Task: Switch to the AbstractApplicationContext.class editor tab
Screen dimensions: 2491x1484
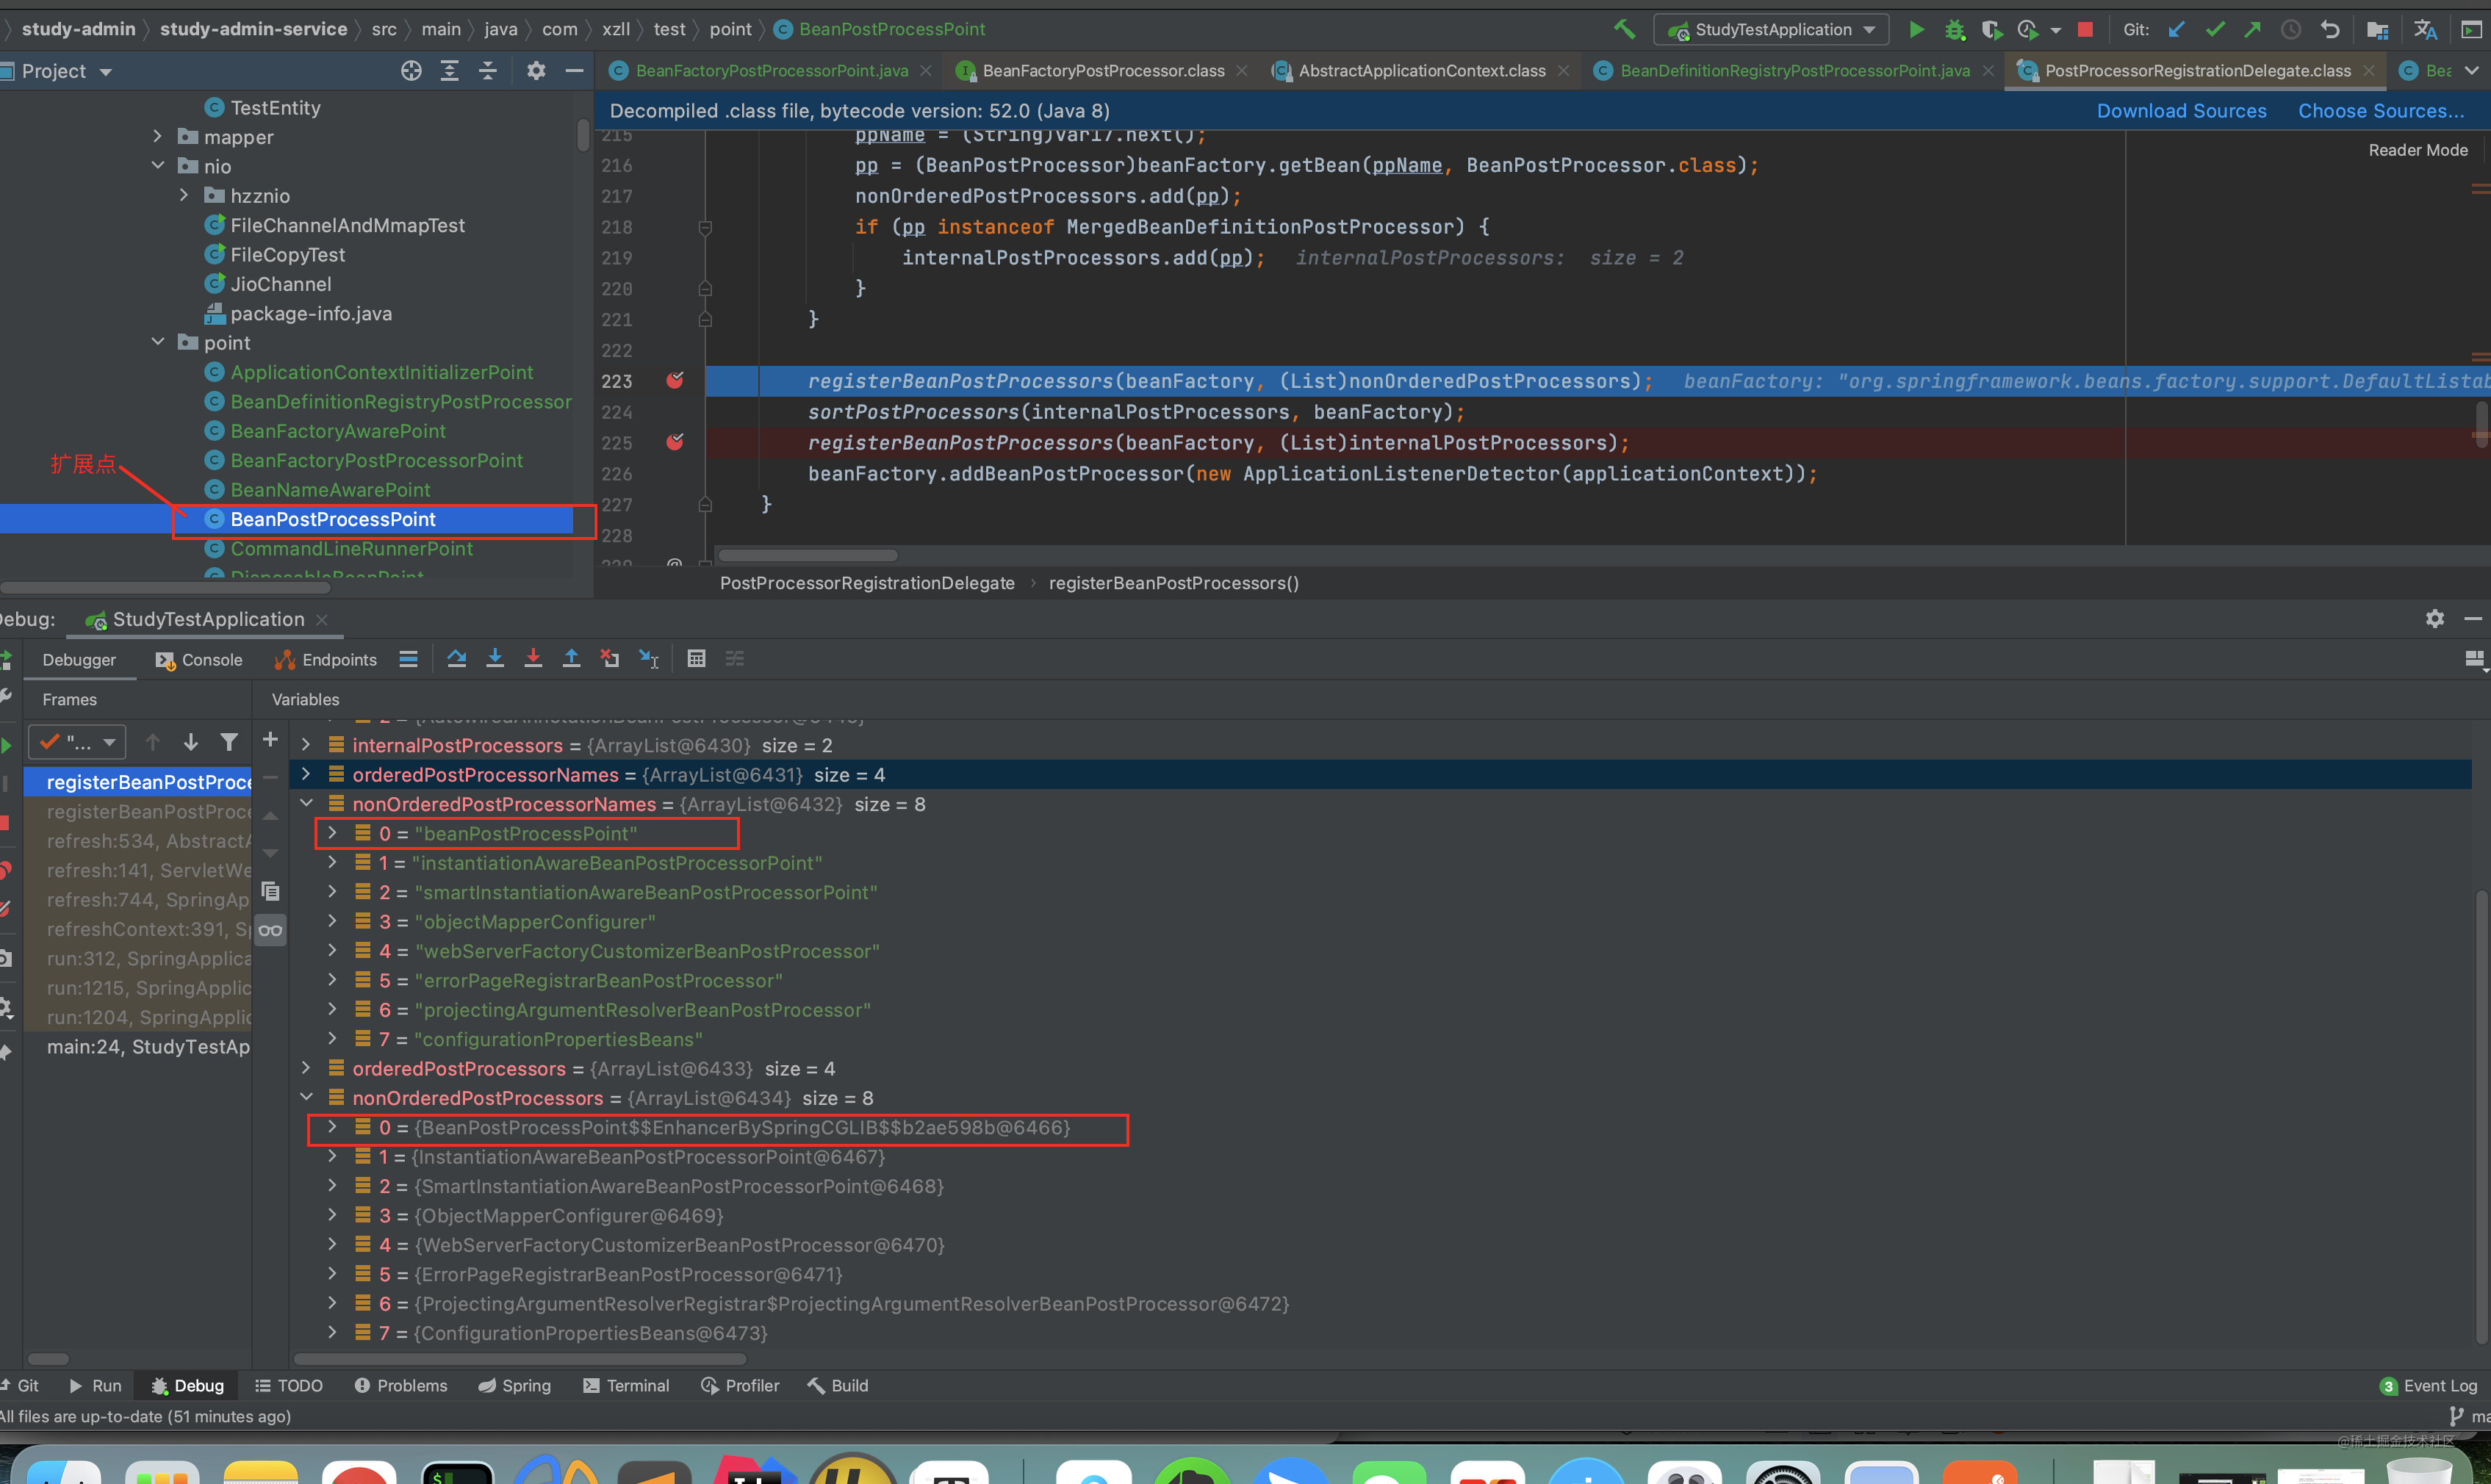Action: click(1421, 71)
